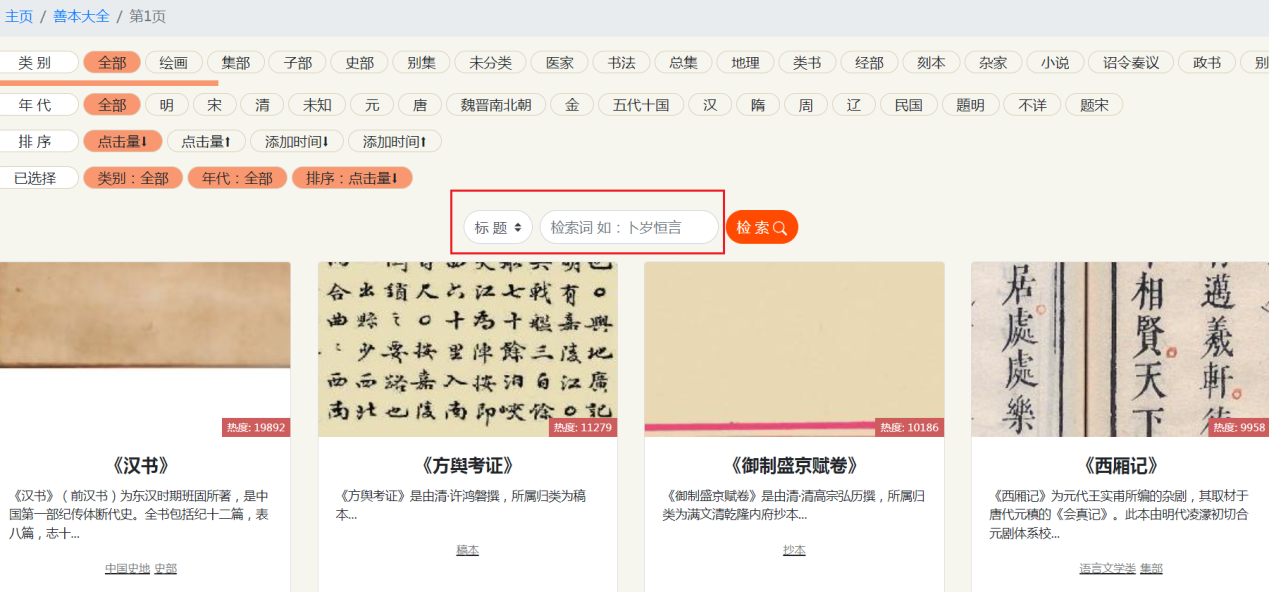Select the 全部 option in the 类别 row
The height and width of the screenshot is (592, 1269).
(x=112, y=62)
